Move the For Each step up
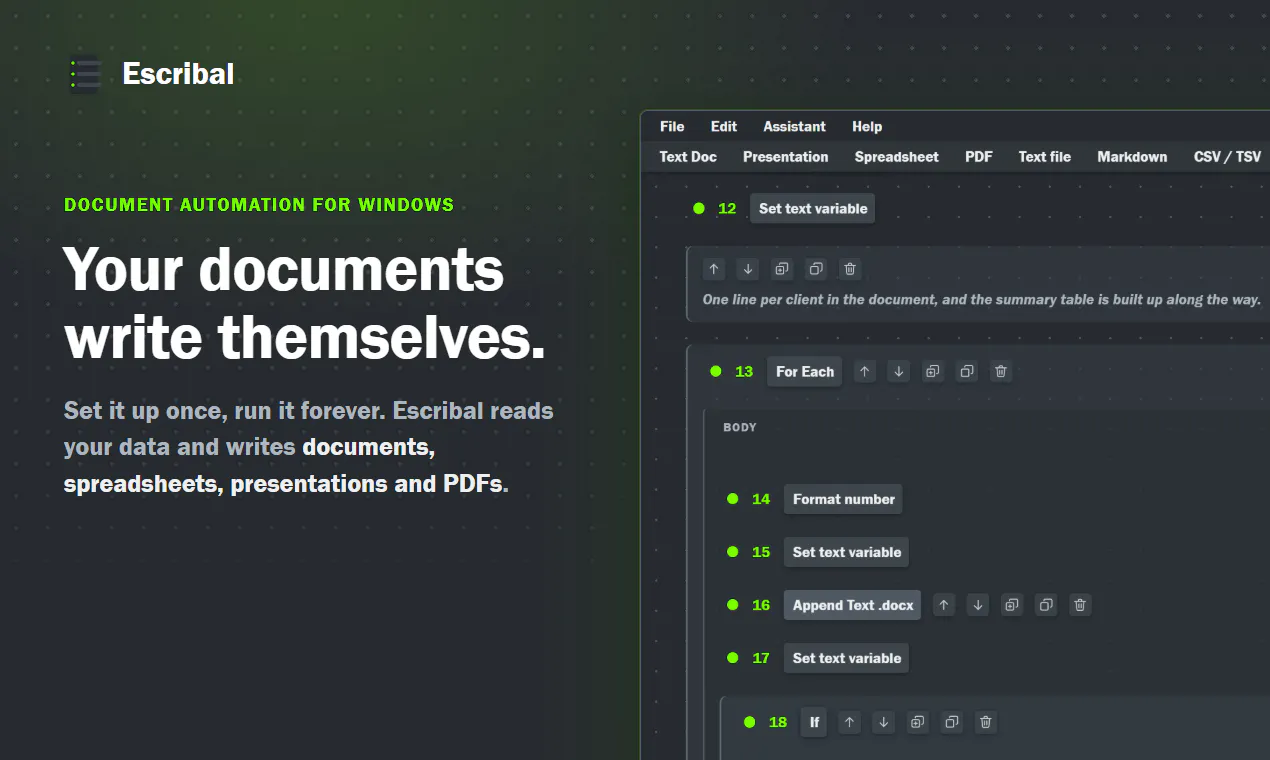This screenshot has width=1270, height=760. point(865,372)
